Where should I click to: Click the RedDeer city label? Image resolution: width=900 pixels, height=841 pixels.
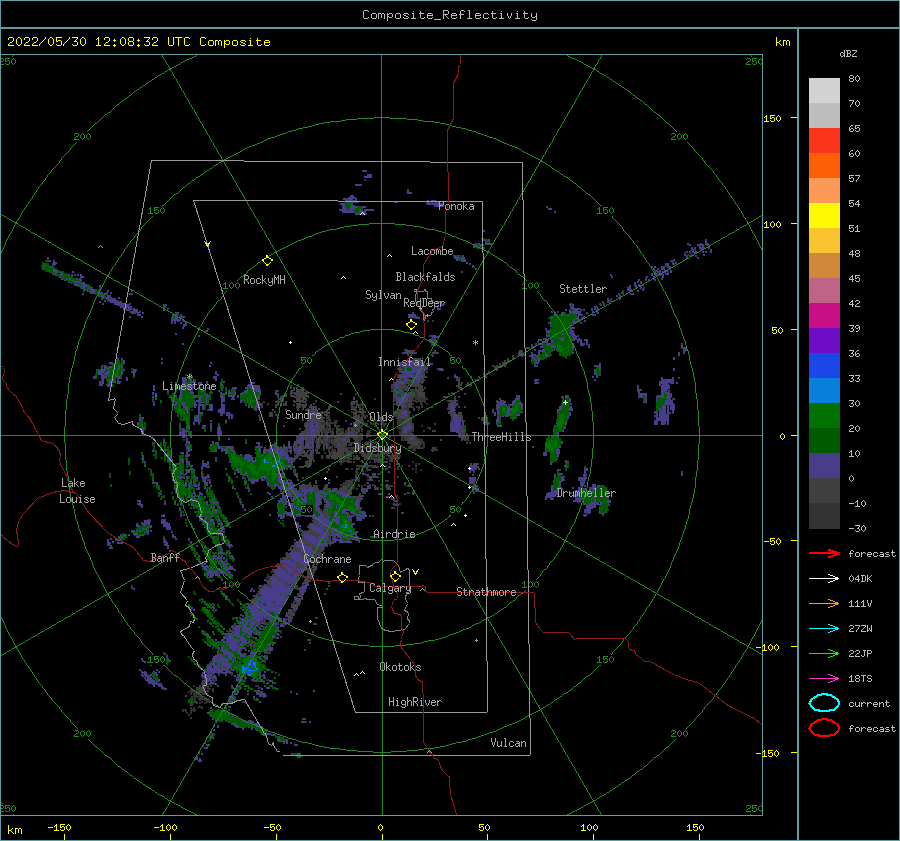click(424, 303)
